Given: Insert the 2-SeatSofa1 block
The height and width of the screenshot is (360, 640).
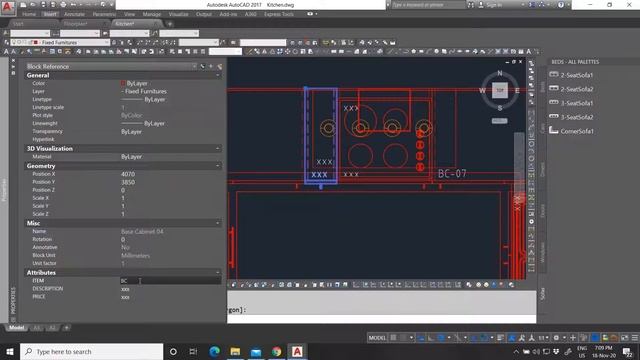Looking at the screenshot, I should (x=571, y=75).
